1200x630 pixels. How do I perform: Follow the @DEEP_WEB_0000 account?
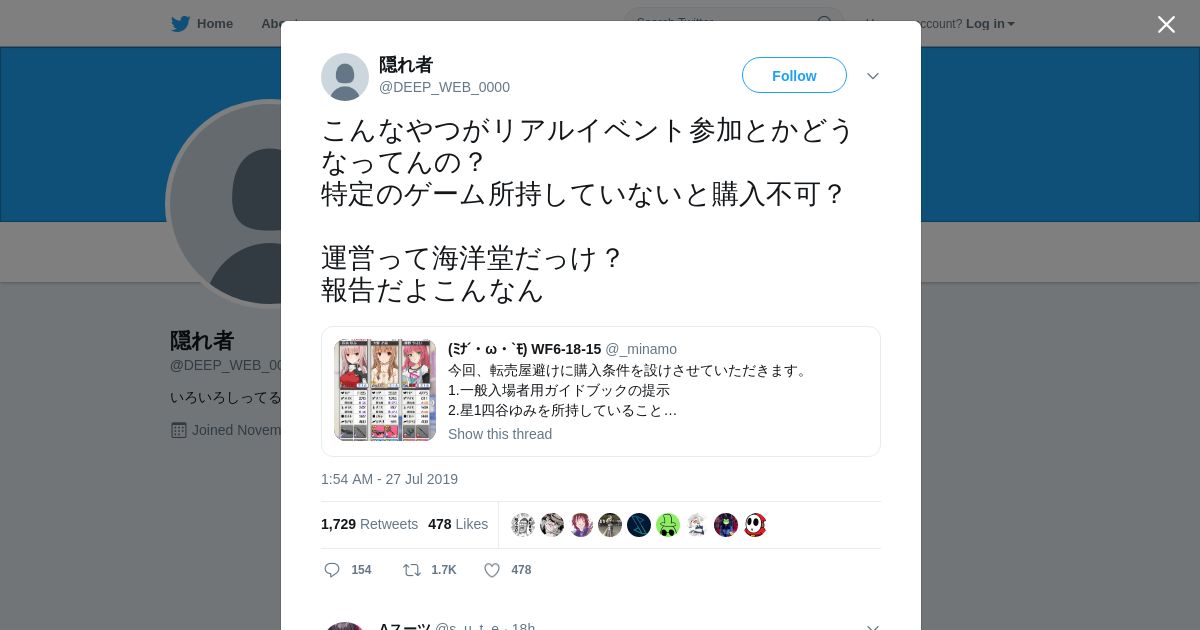(794, 76)
